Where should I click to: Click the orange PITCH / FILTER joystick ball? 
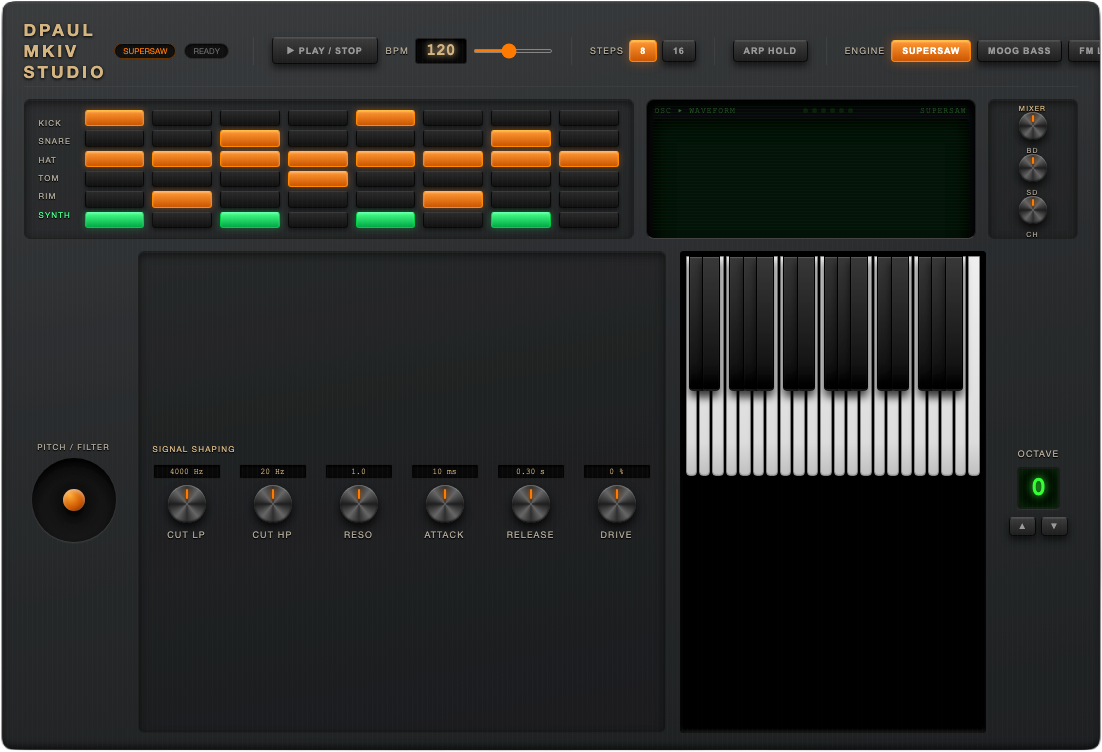click(74, 500)
